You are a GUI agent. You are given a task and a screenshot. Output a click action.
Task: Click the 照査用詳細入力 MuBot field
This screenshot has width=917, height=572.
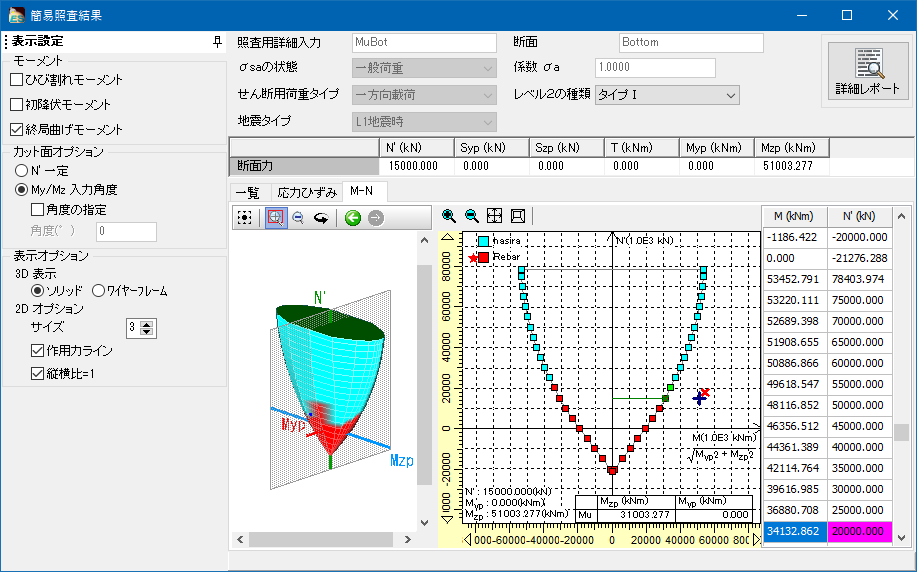point(424,42)
